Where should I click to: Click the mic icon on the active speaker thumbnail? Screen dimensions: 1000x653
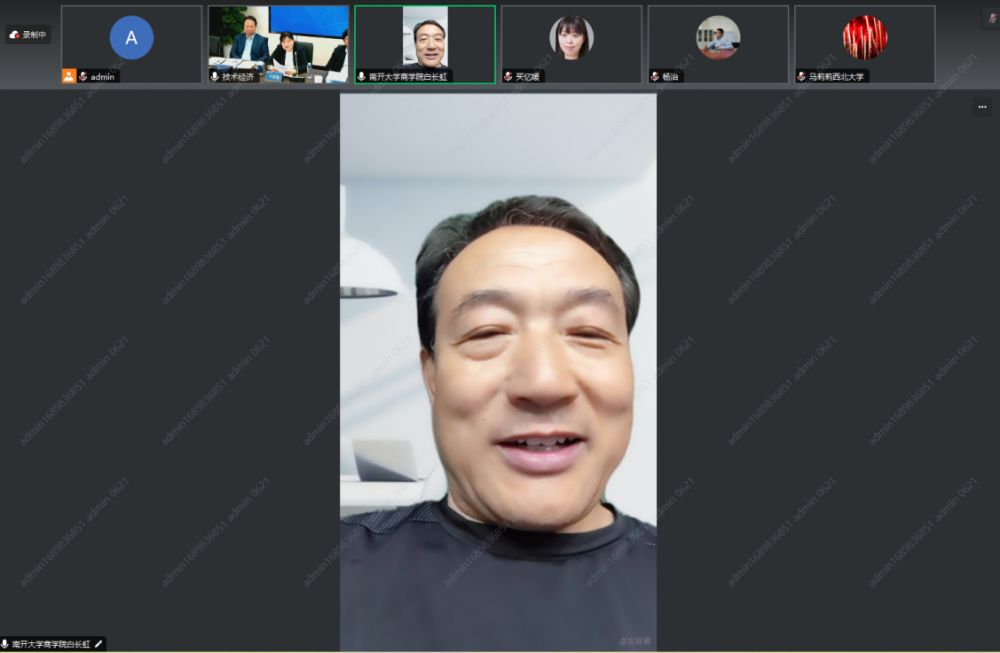pyautogui.click(x=362, y=76)
